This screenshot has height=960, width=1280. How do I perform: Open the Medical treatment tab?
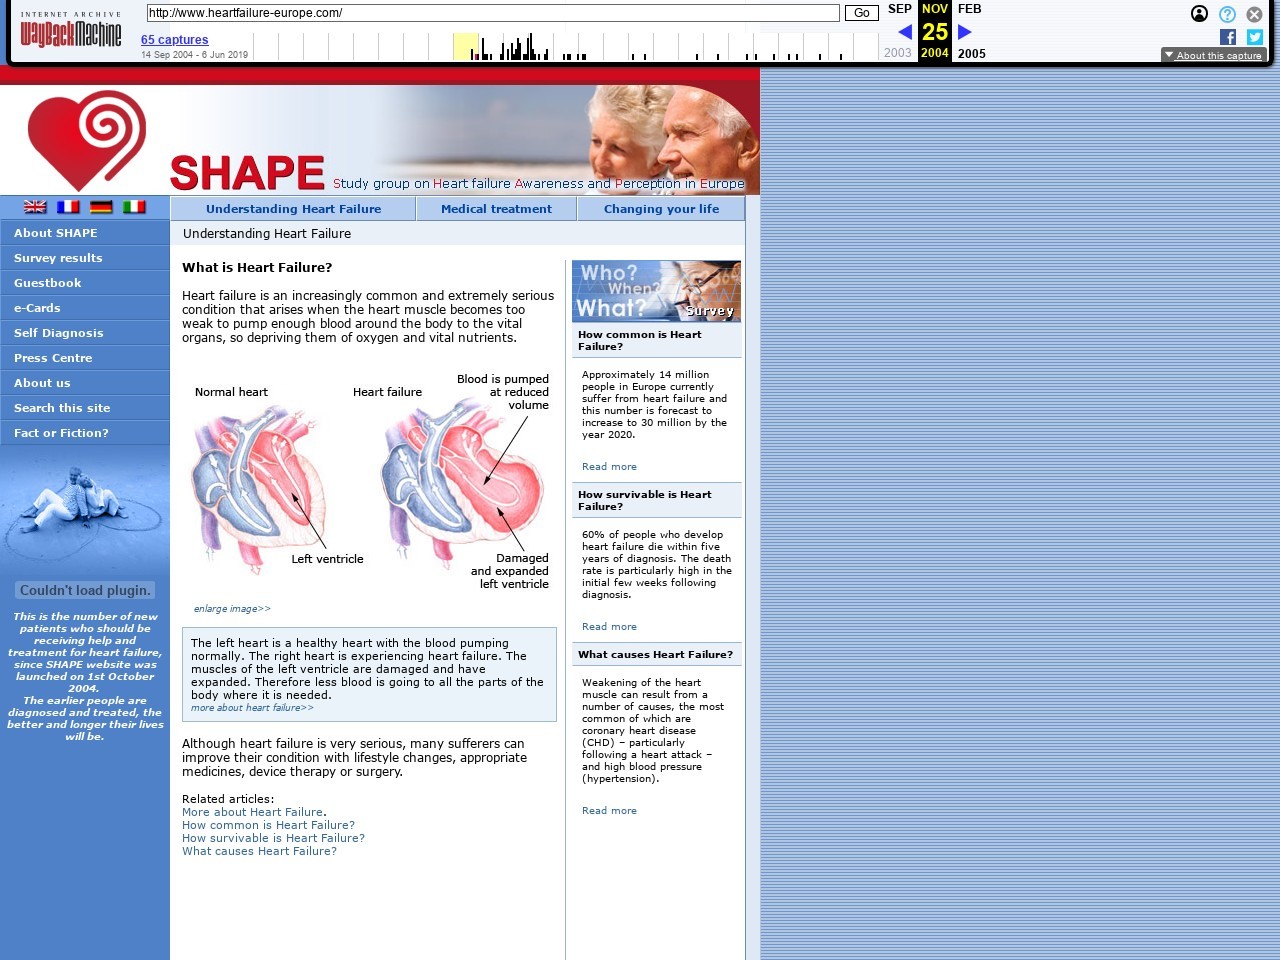pos(496,209)
